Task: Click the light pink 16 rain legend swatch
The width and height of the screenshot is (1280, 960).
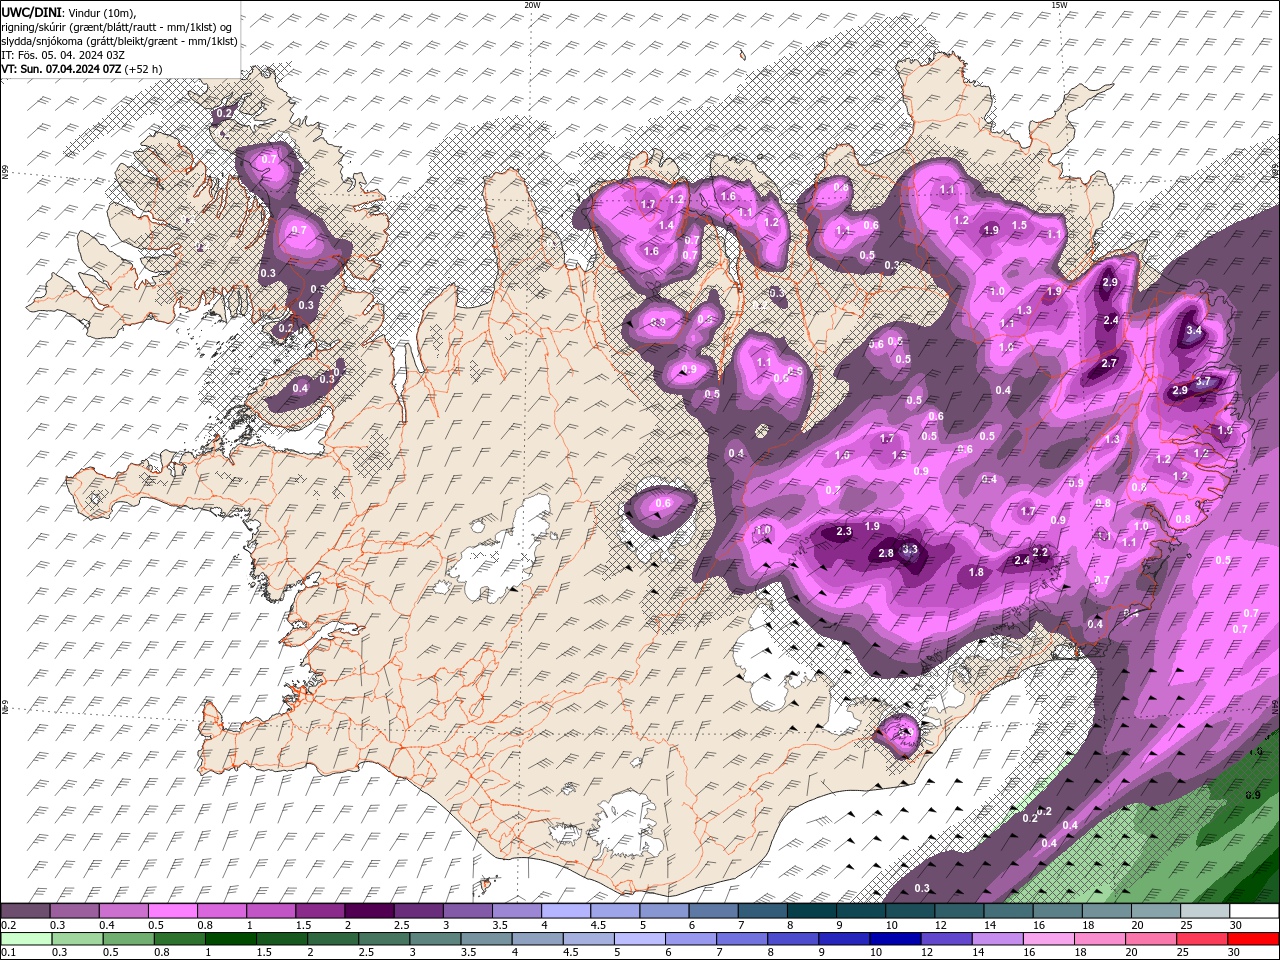Action: tap(1048, 938)
